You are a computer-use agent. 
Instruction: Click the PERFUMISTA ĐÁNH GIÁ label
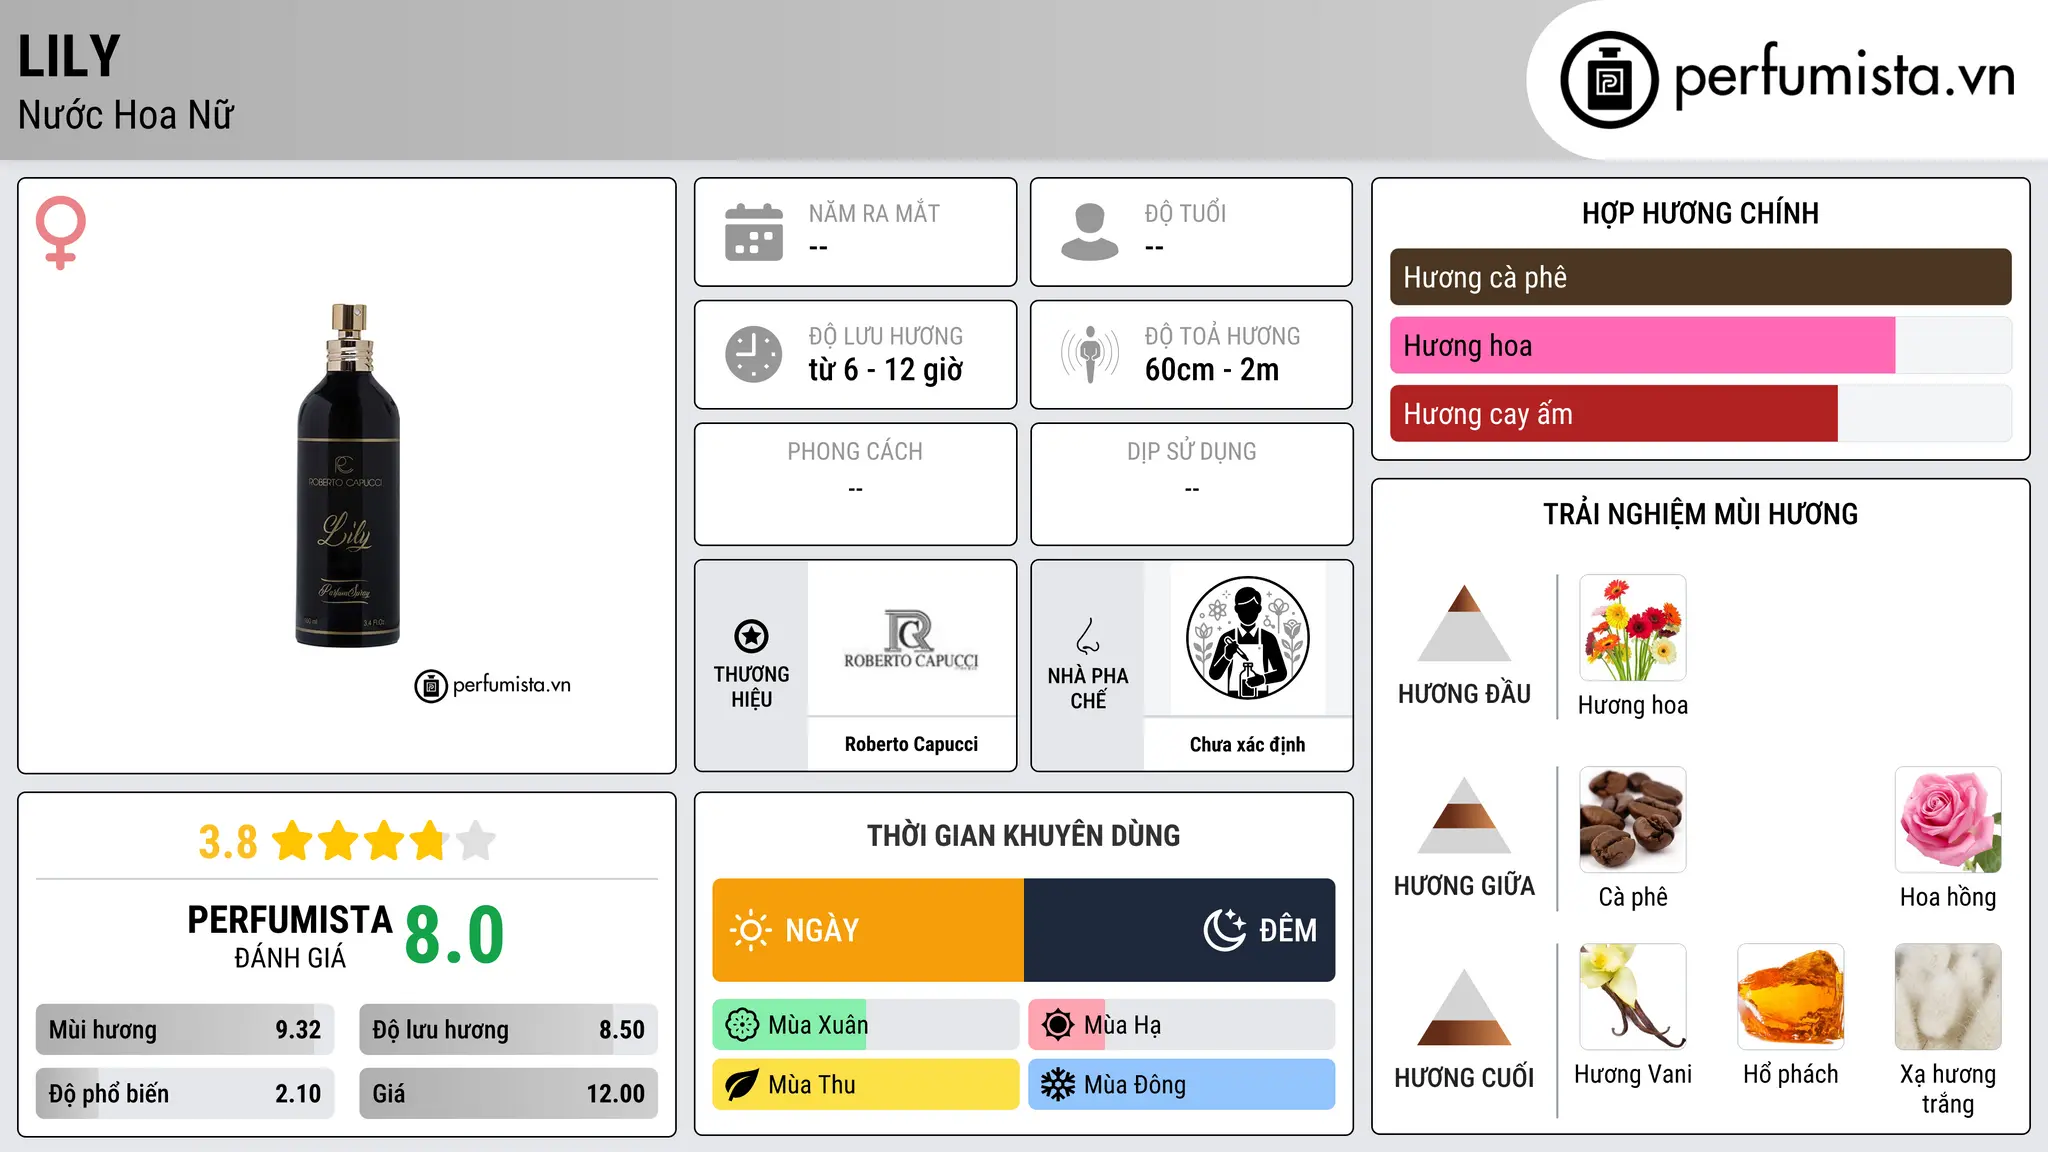coord(290,936)
